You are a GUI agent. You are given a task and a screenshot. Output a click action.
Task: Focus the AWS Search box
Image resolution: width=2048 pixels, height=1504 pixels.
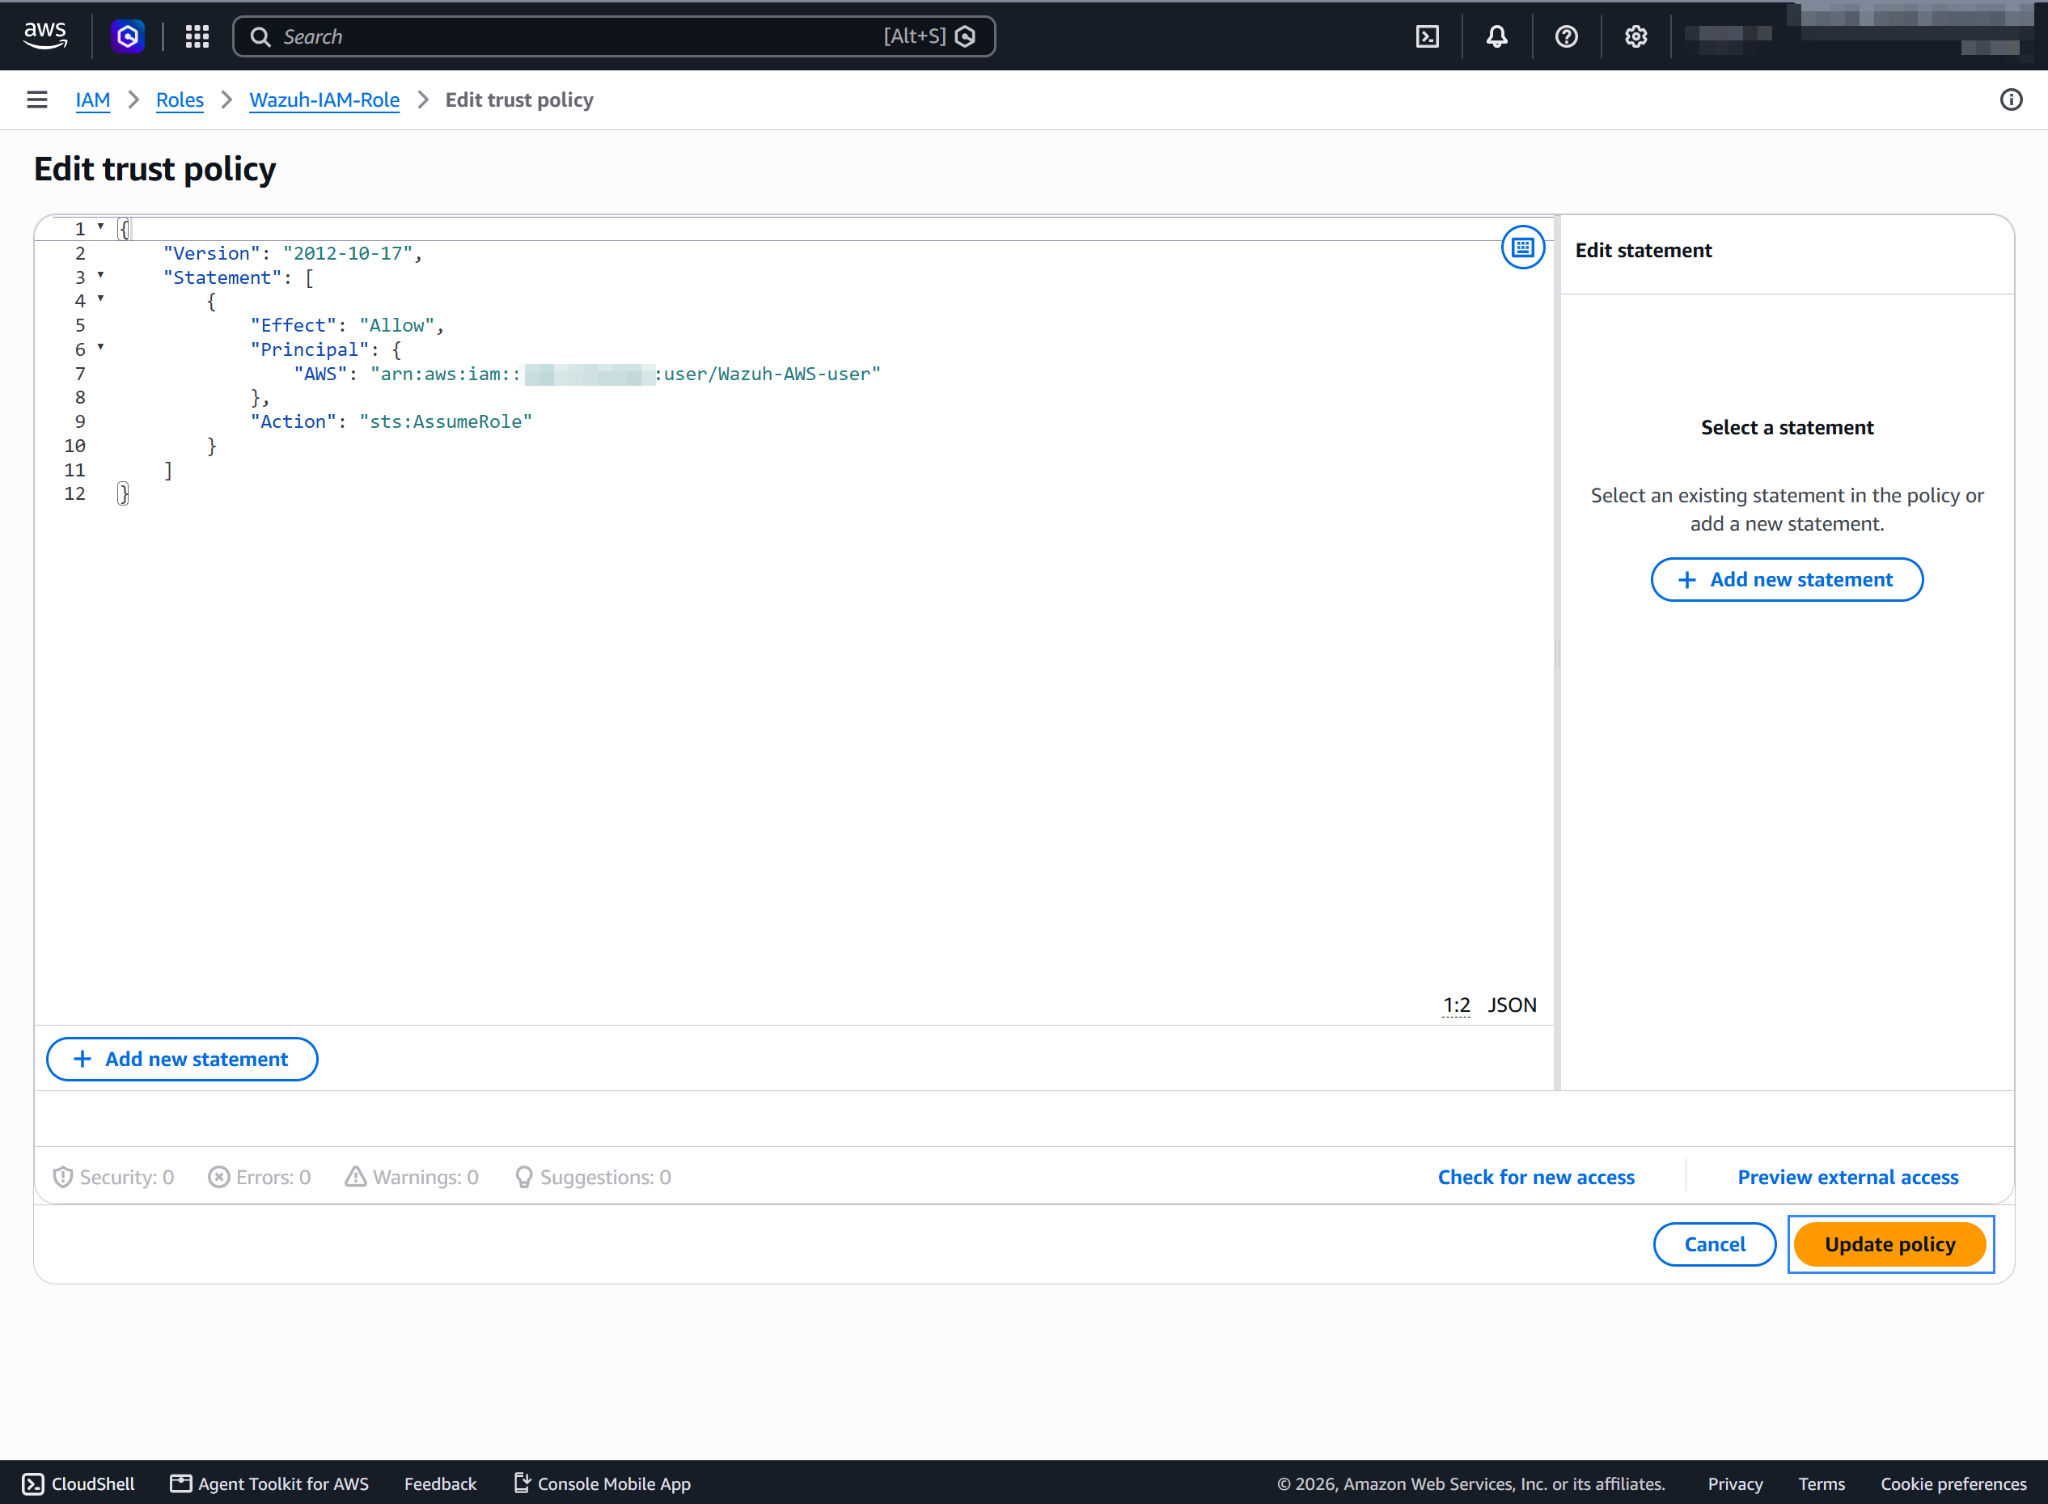pyautogui.click(x=614, y=37)
